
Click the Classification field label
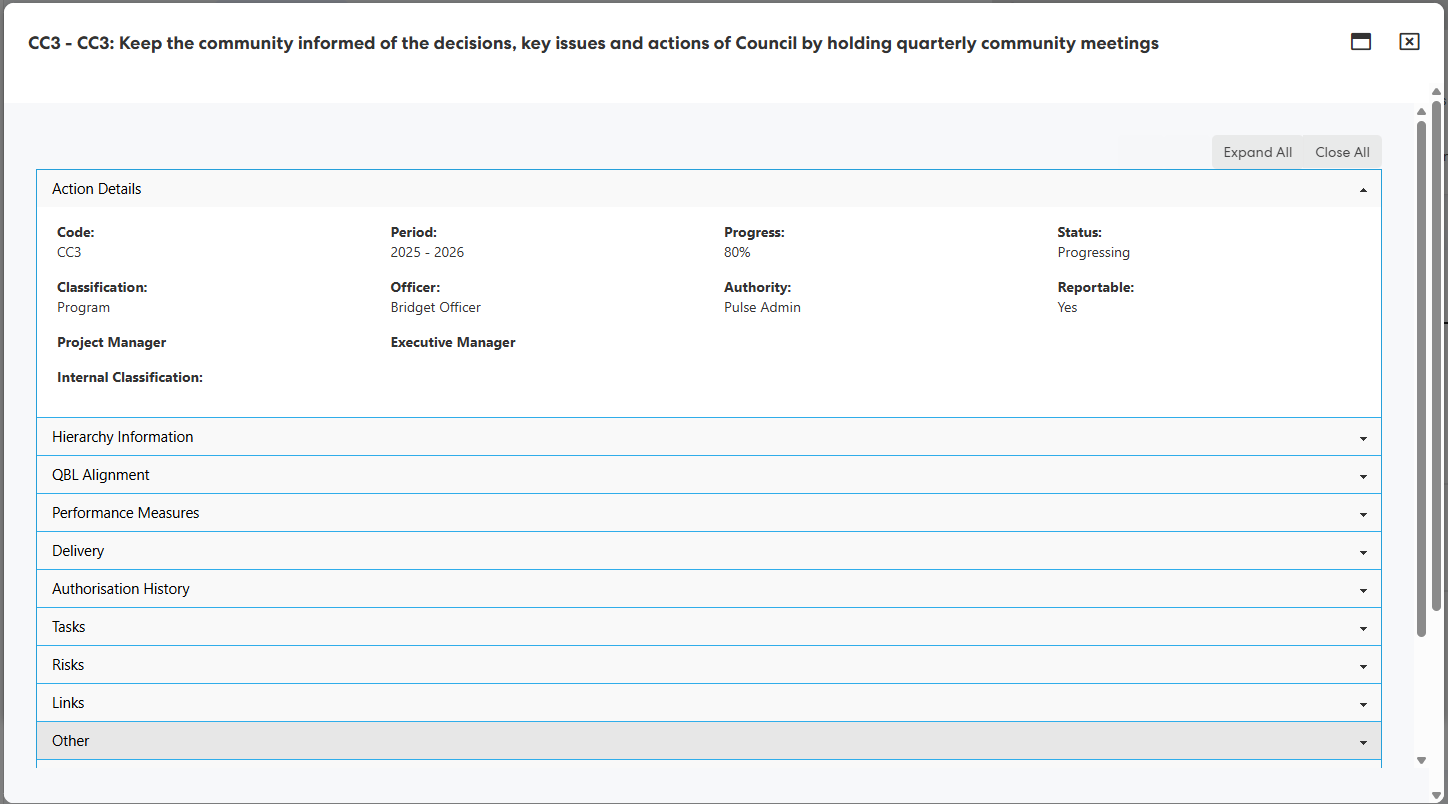(x=102, y=287)
